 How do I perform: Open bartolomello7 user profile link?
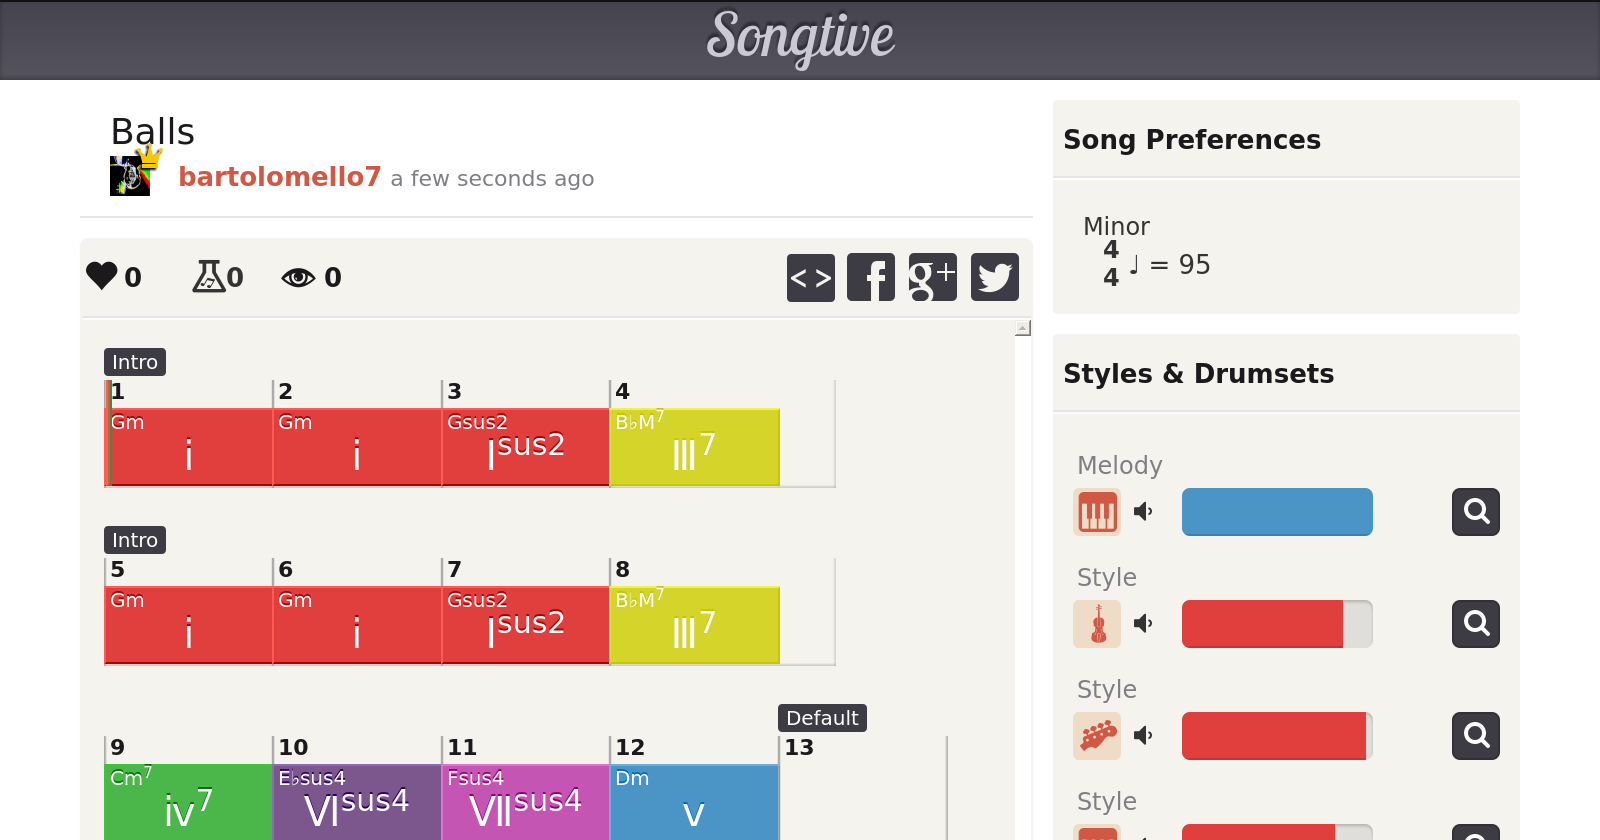tap(279, 177)
